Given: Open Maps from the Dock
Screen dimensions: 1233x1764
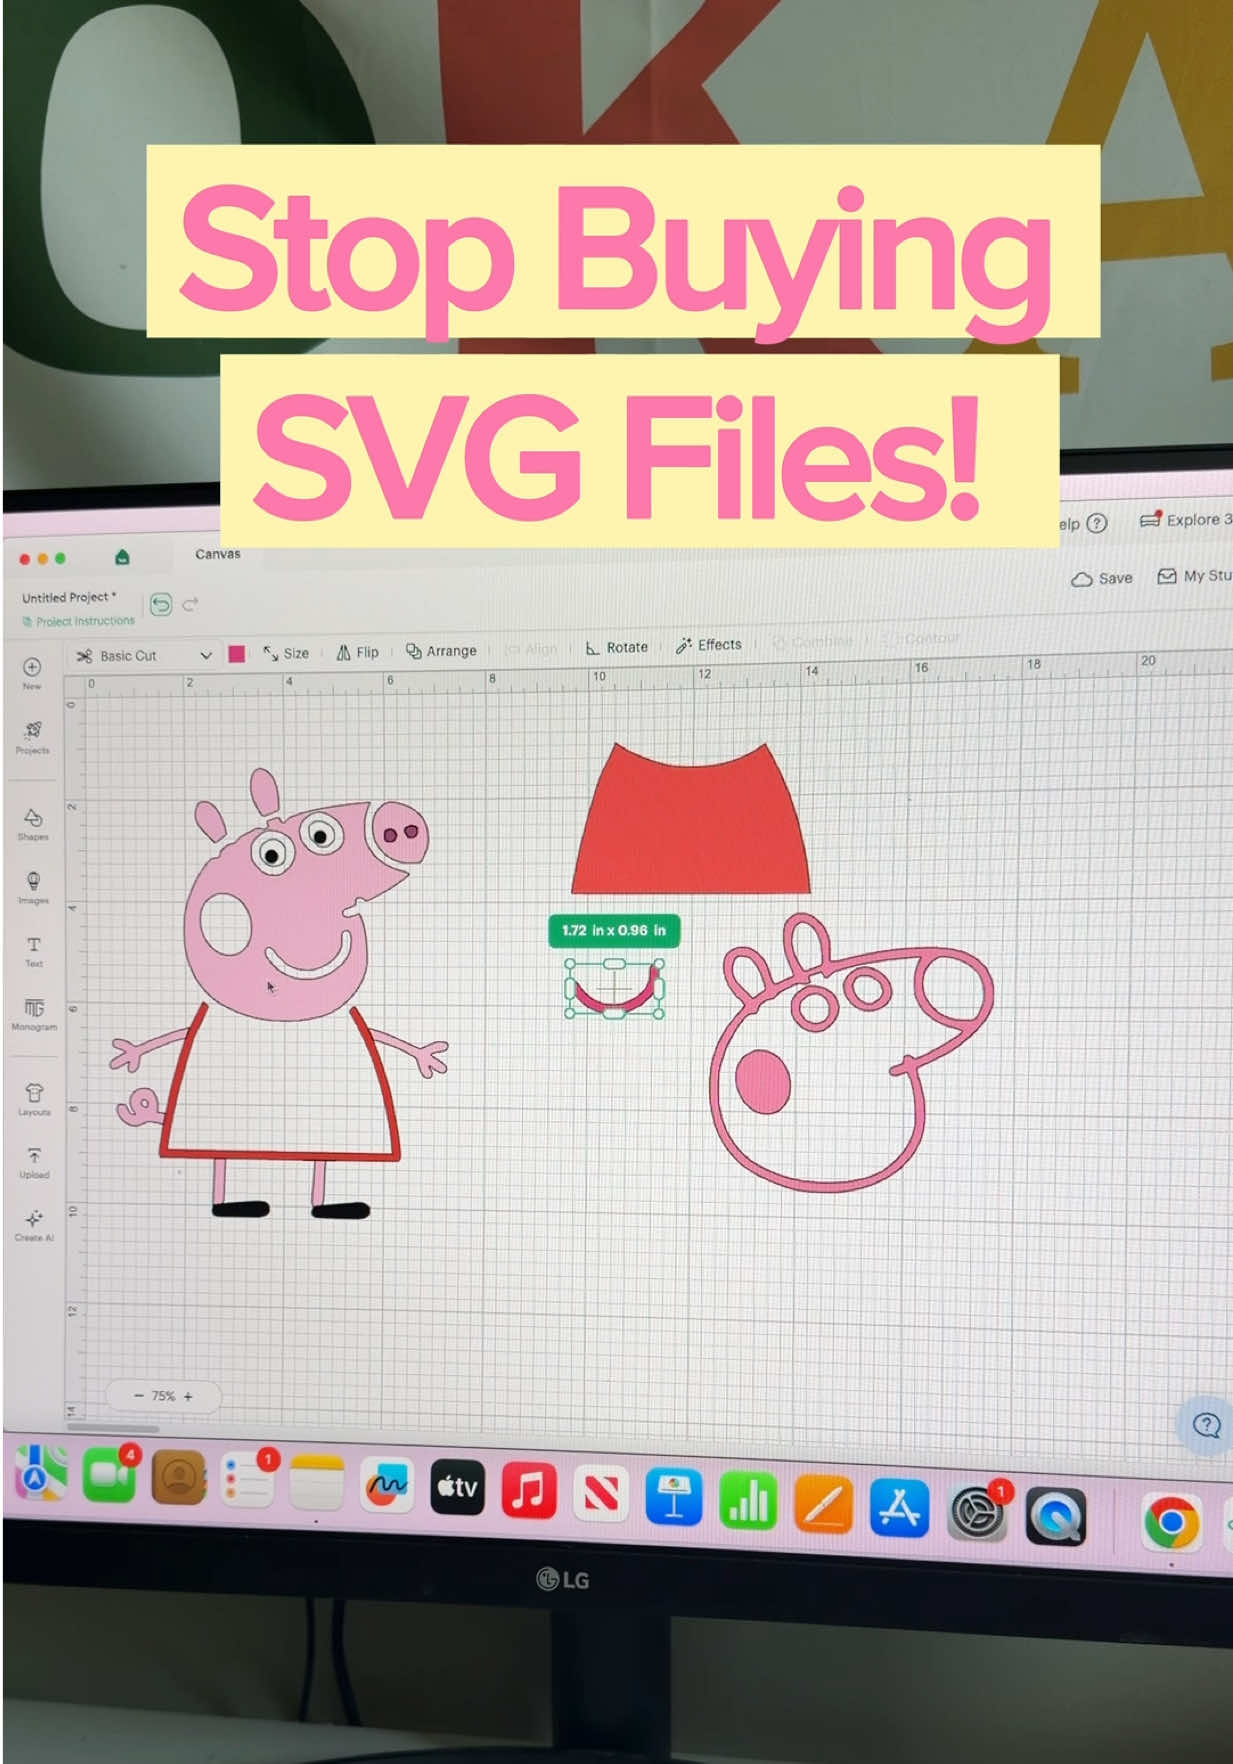Looking at the screenshot, I should point(41,1475).
